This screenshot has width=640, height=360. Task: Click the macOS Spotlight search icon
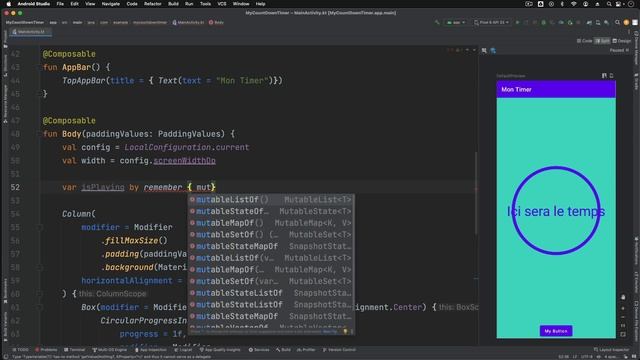click(x=609, y=4)
